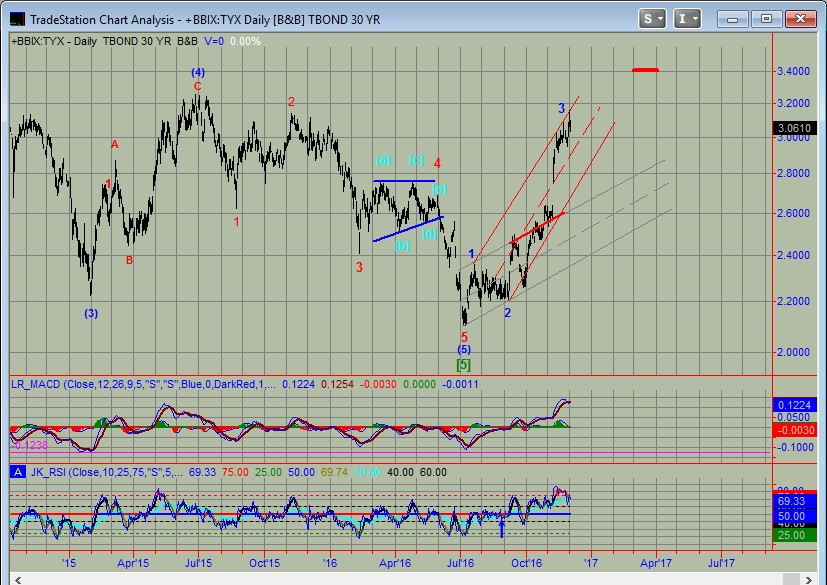Select the thick red trendline segment
827x585 pixels.
pyautogui.click(x=537, y=227)
